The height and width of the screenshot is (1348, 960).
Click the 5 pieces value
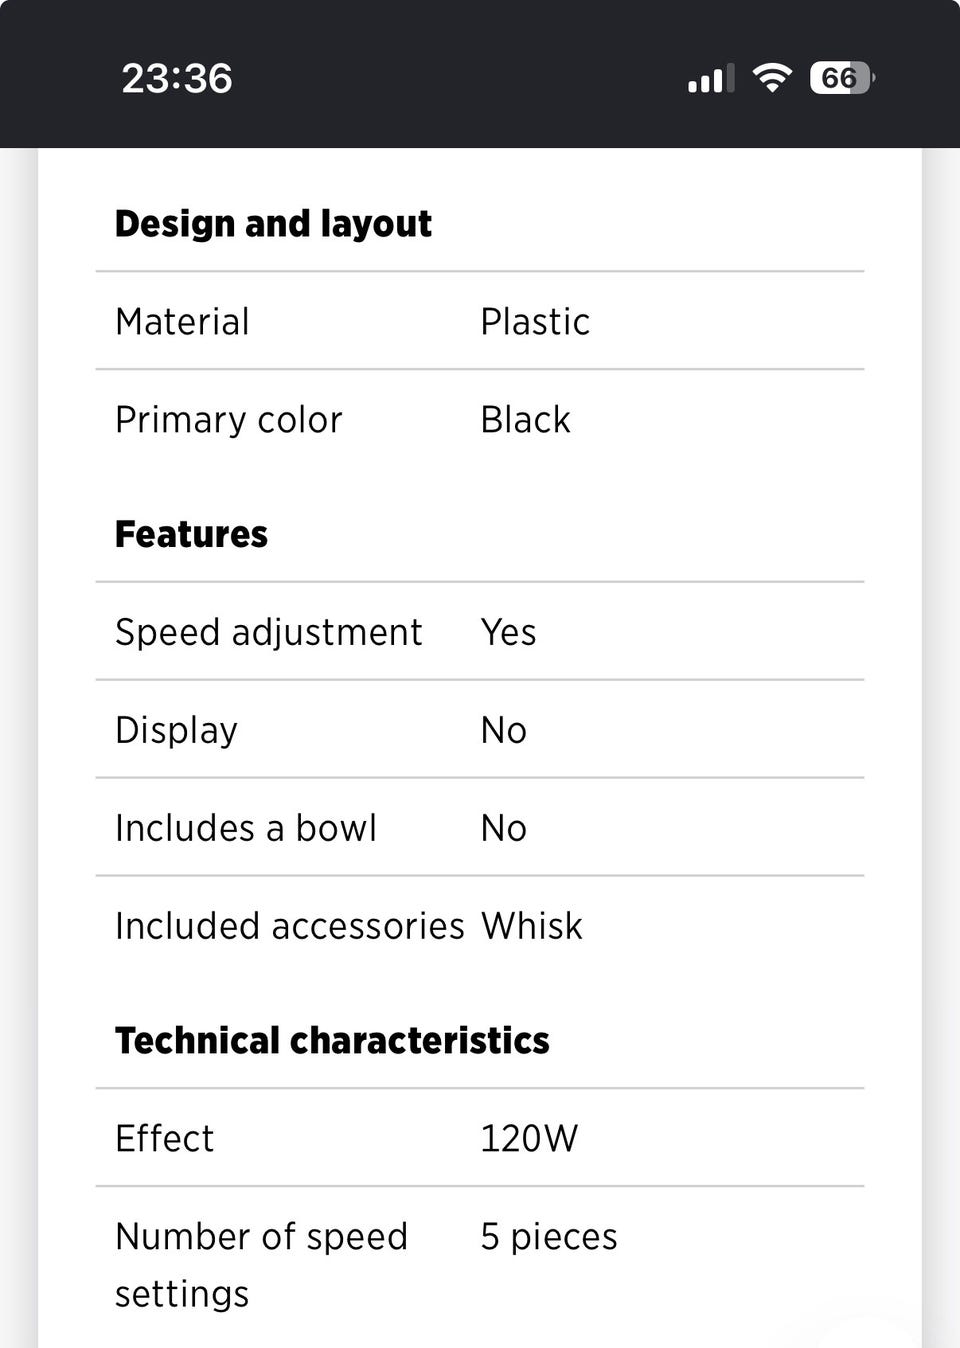[549, 1237]
